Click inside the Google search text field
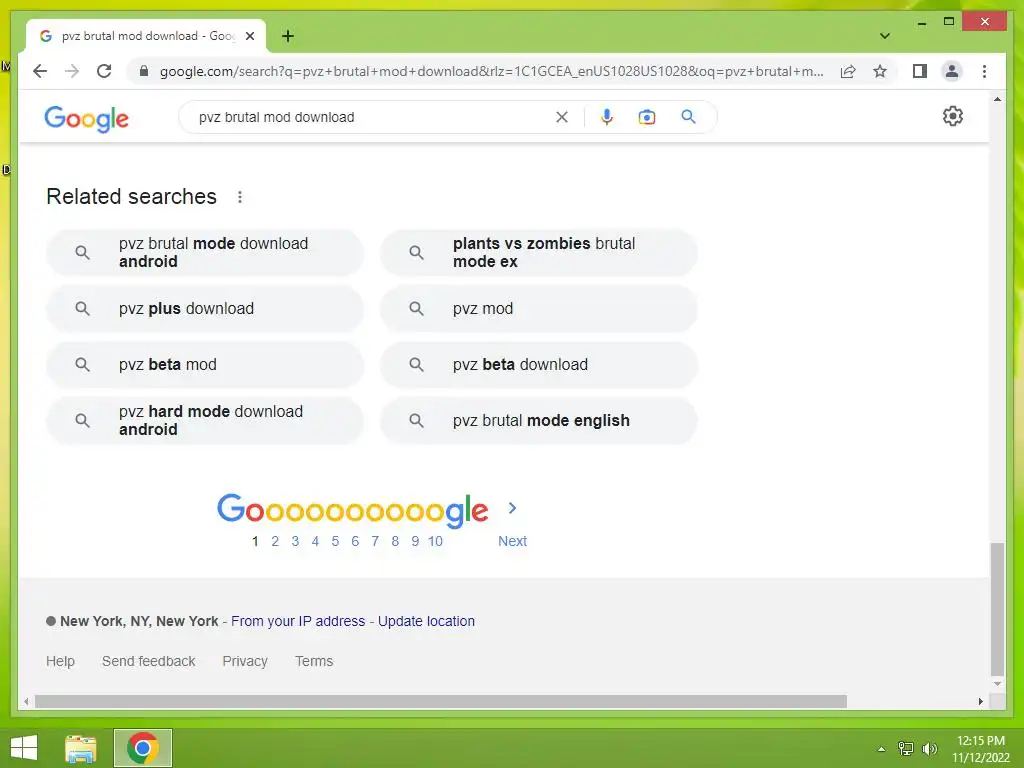1024x768 pixels. pyautogui.click(x=372, y=117)
